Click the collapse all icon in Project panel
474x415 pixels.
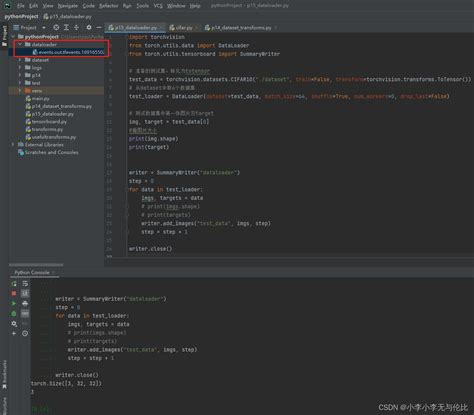pos(76,27)
